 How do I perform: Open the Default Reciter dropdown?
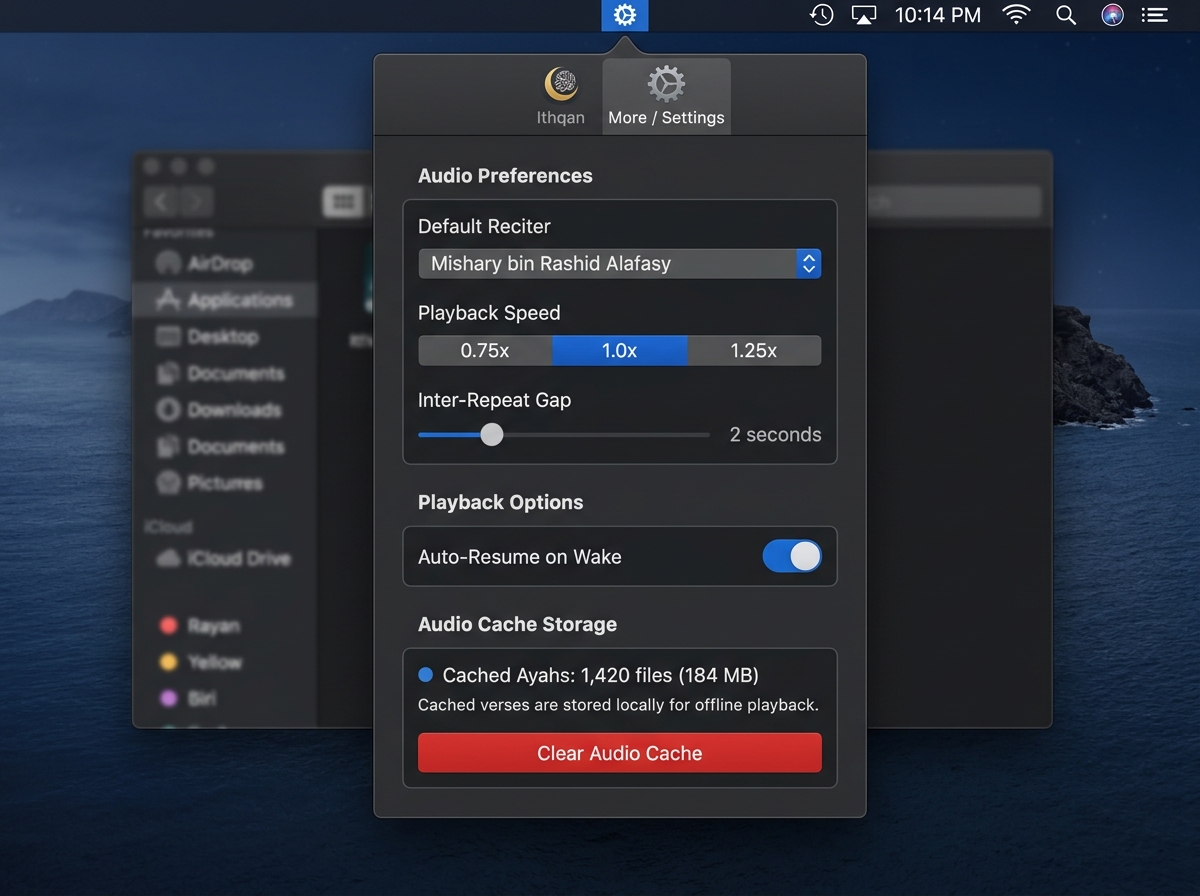click(620, 264)
